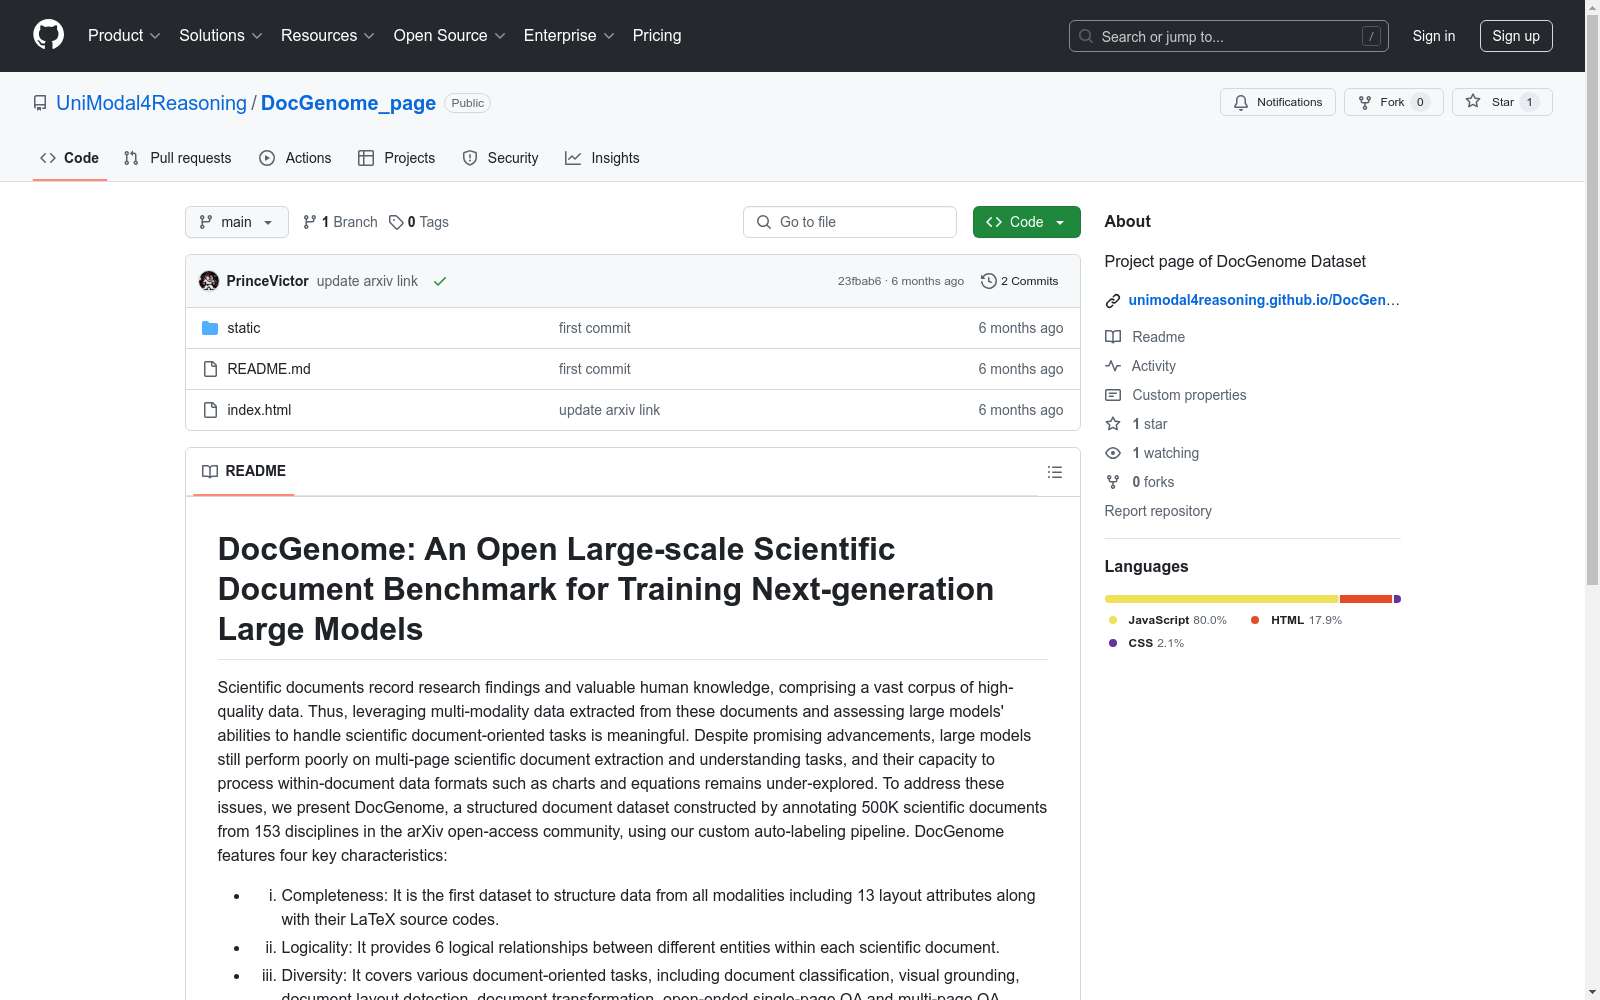The height and width of the screenshot is (1000, 1600).
Task: Click the Sign up button
Action: coord(1515,36)
